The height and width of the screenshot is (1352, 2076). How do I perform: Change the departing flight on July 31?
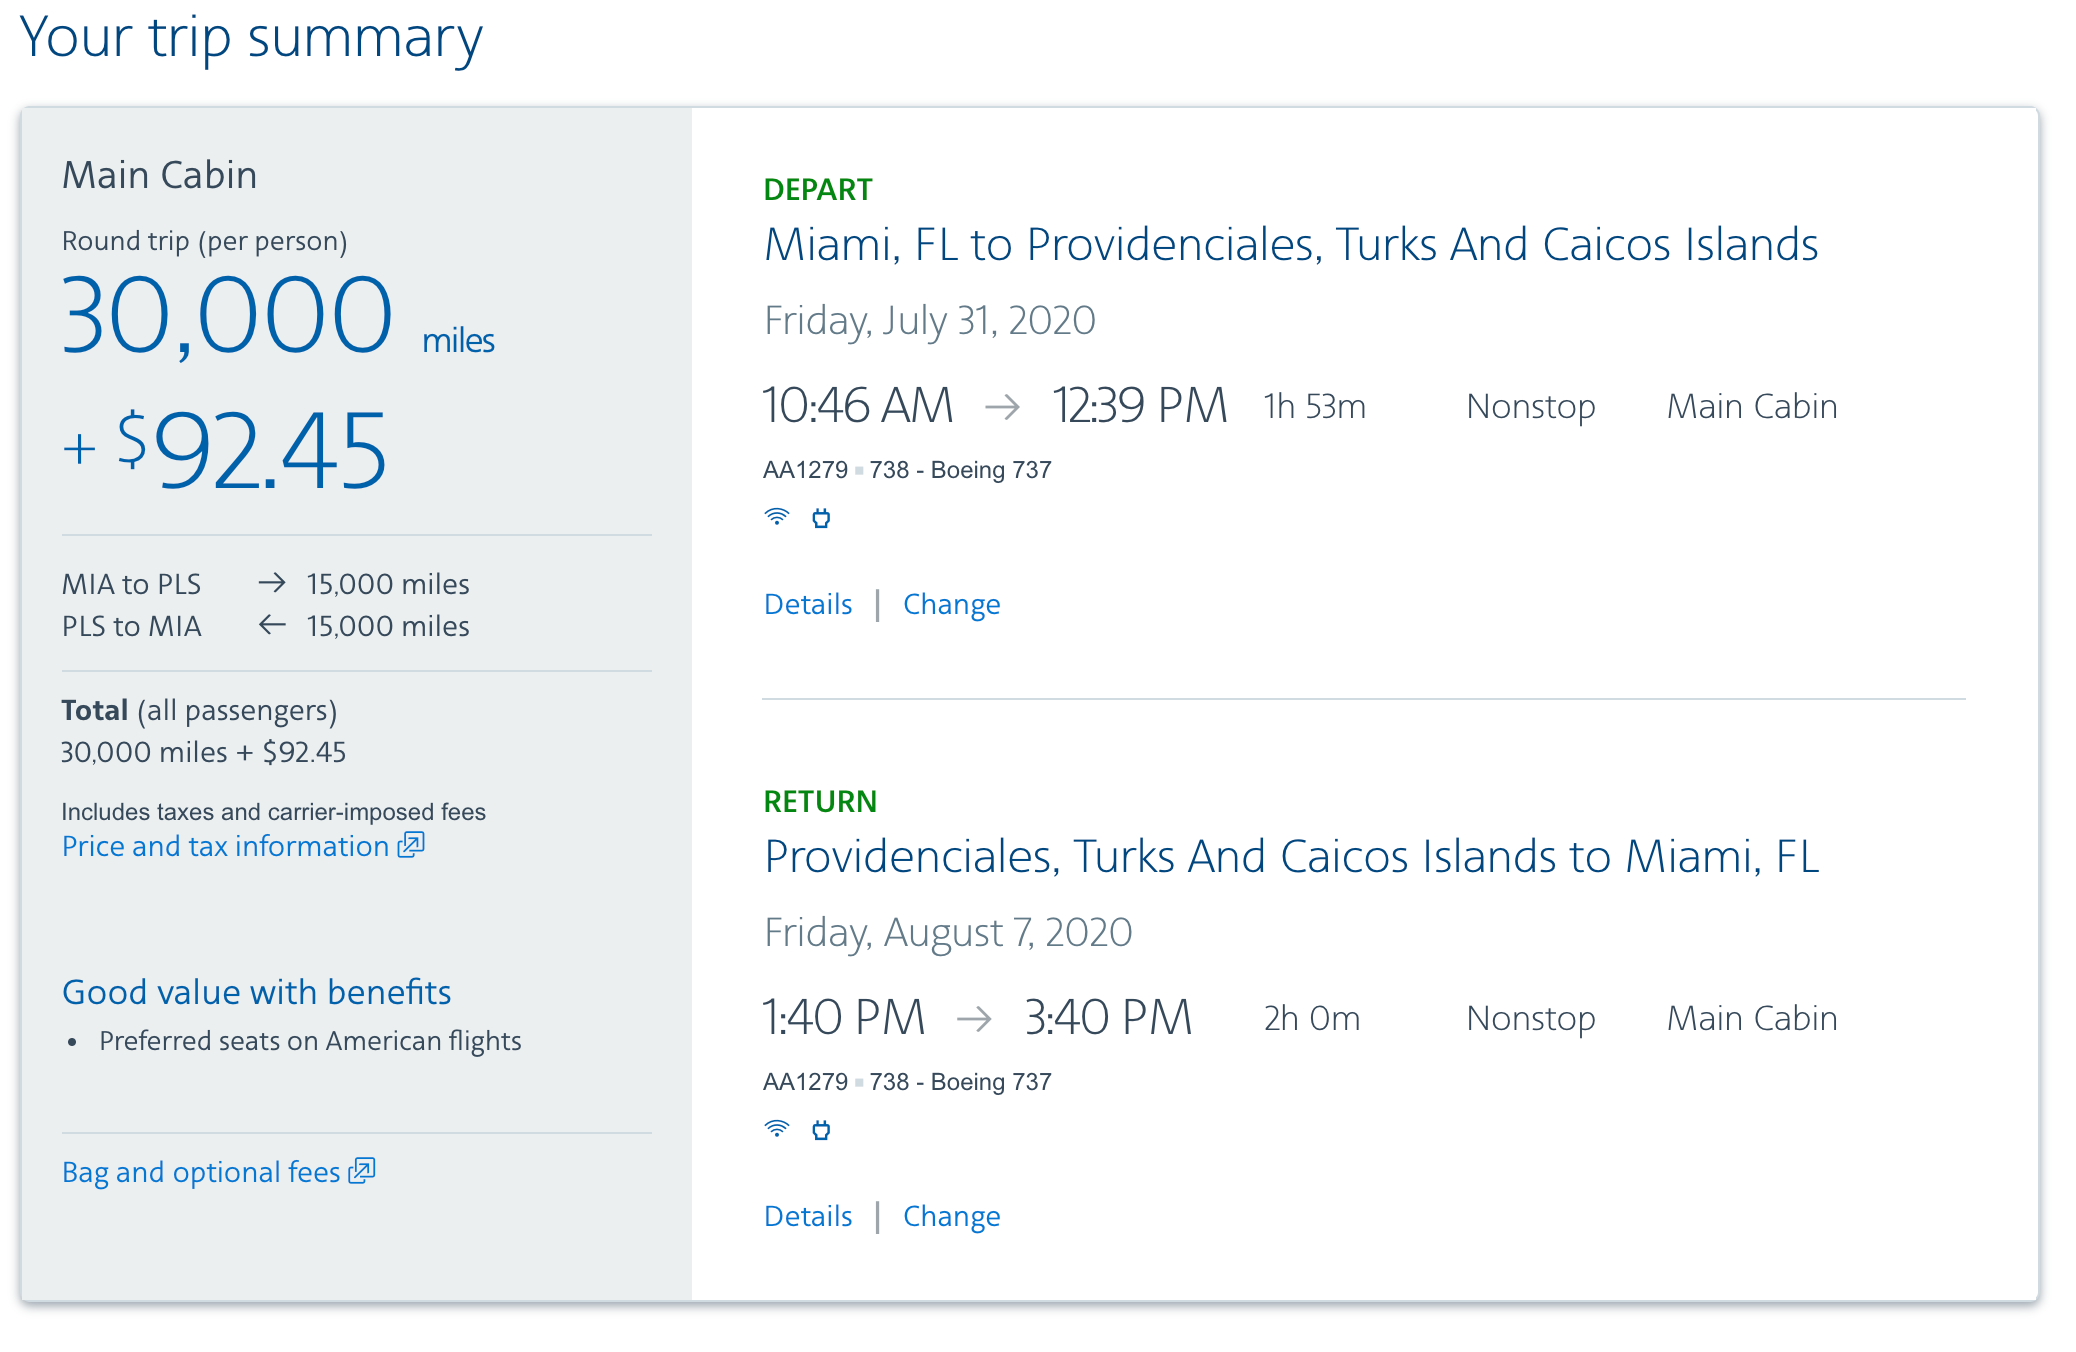(951, 604)
